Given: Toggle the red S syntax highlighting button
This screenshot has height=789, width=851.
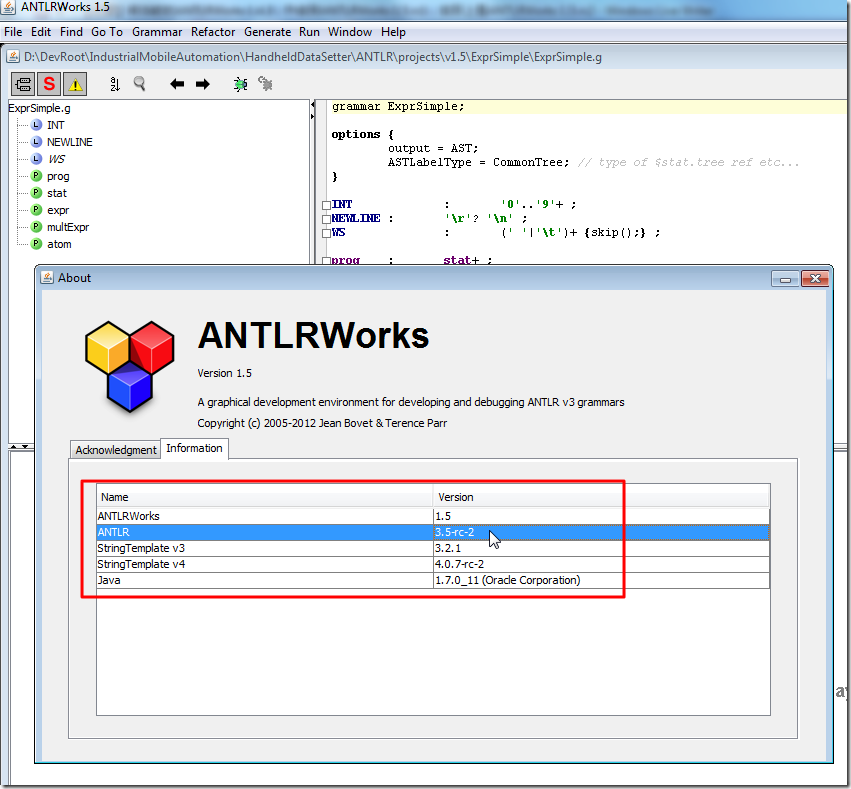Looking at the screenshot, I should 49,84.
